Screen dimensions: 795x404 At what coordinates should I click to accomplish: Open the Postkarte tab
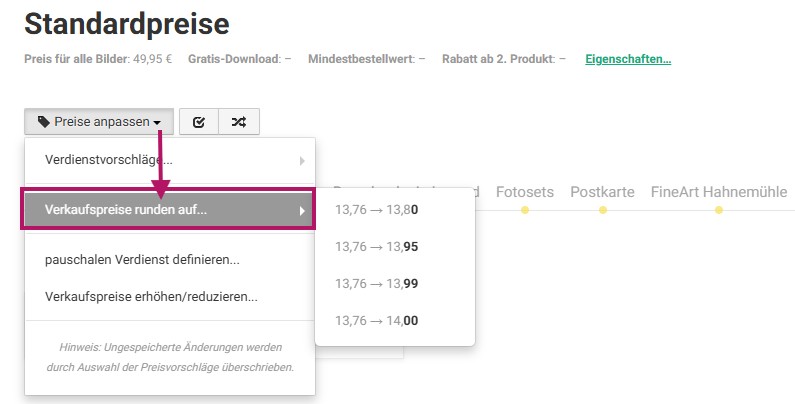pos(602,191)
